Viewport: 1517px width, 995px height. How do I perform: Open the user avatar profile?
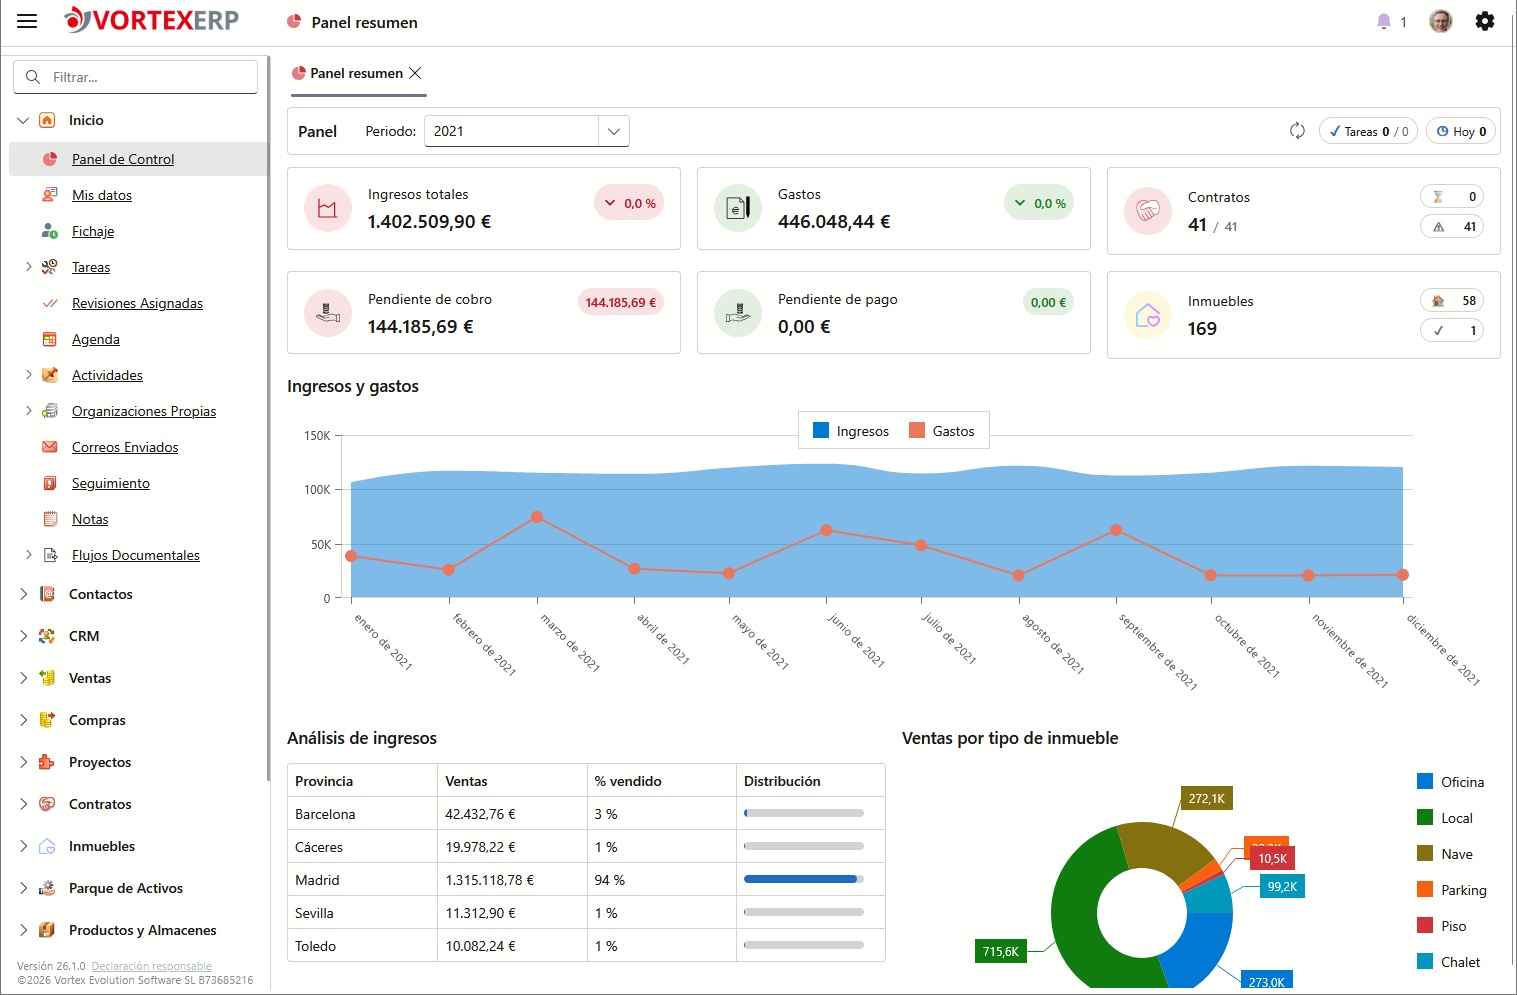(x=1440, y=21)
